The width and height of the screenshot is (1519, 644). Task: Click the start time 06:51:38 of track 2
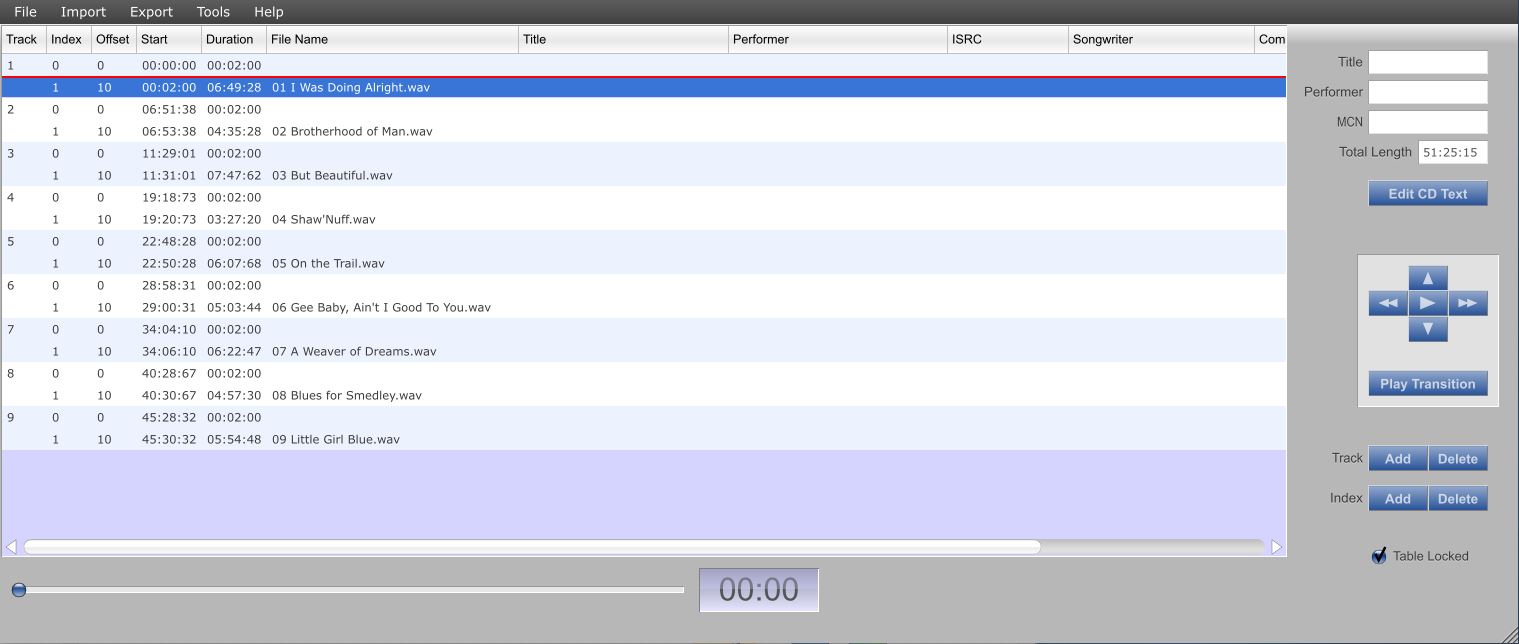click(x=169, y=109)
